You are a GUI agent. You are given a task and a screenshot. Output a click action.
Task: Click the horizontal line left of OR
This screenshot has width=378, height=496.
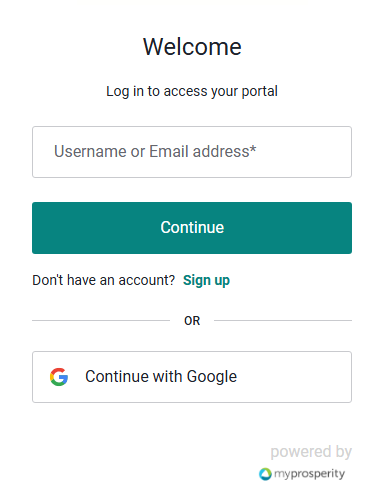pos(101,321)
